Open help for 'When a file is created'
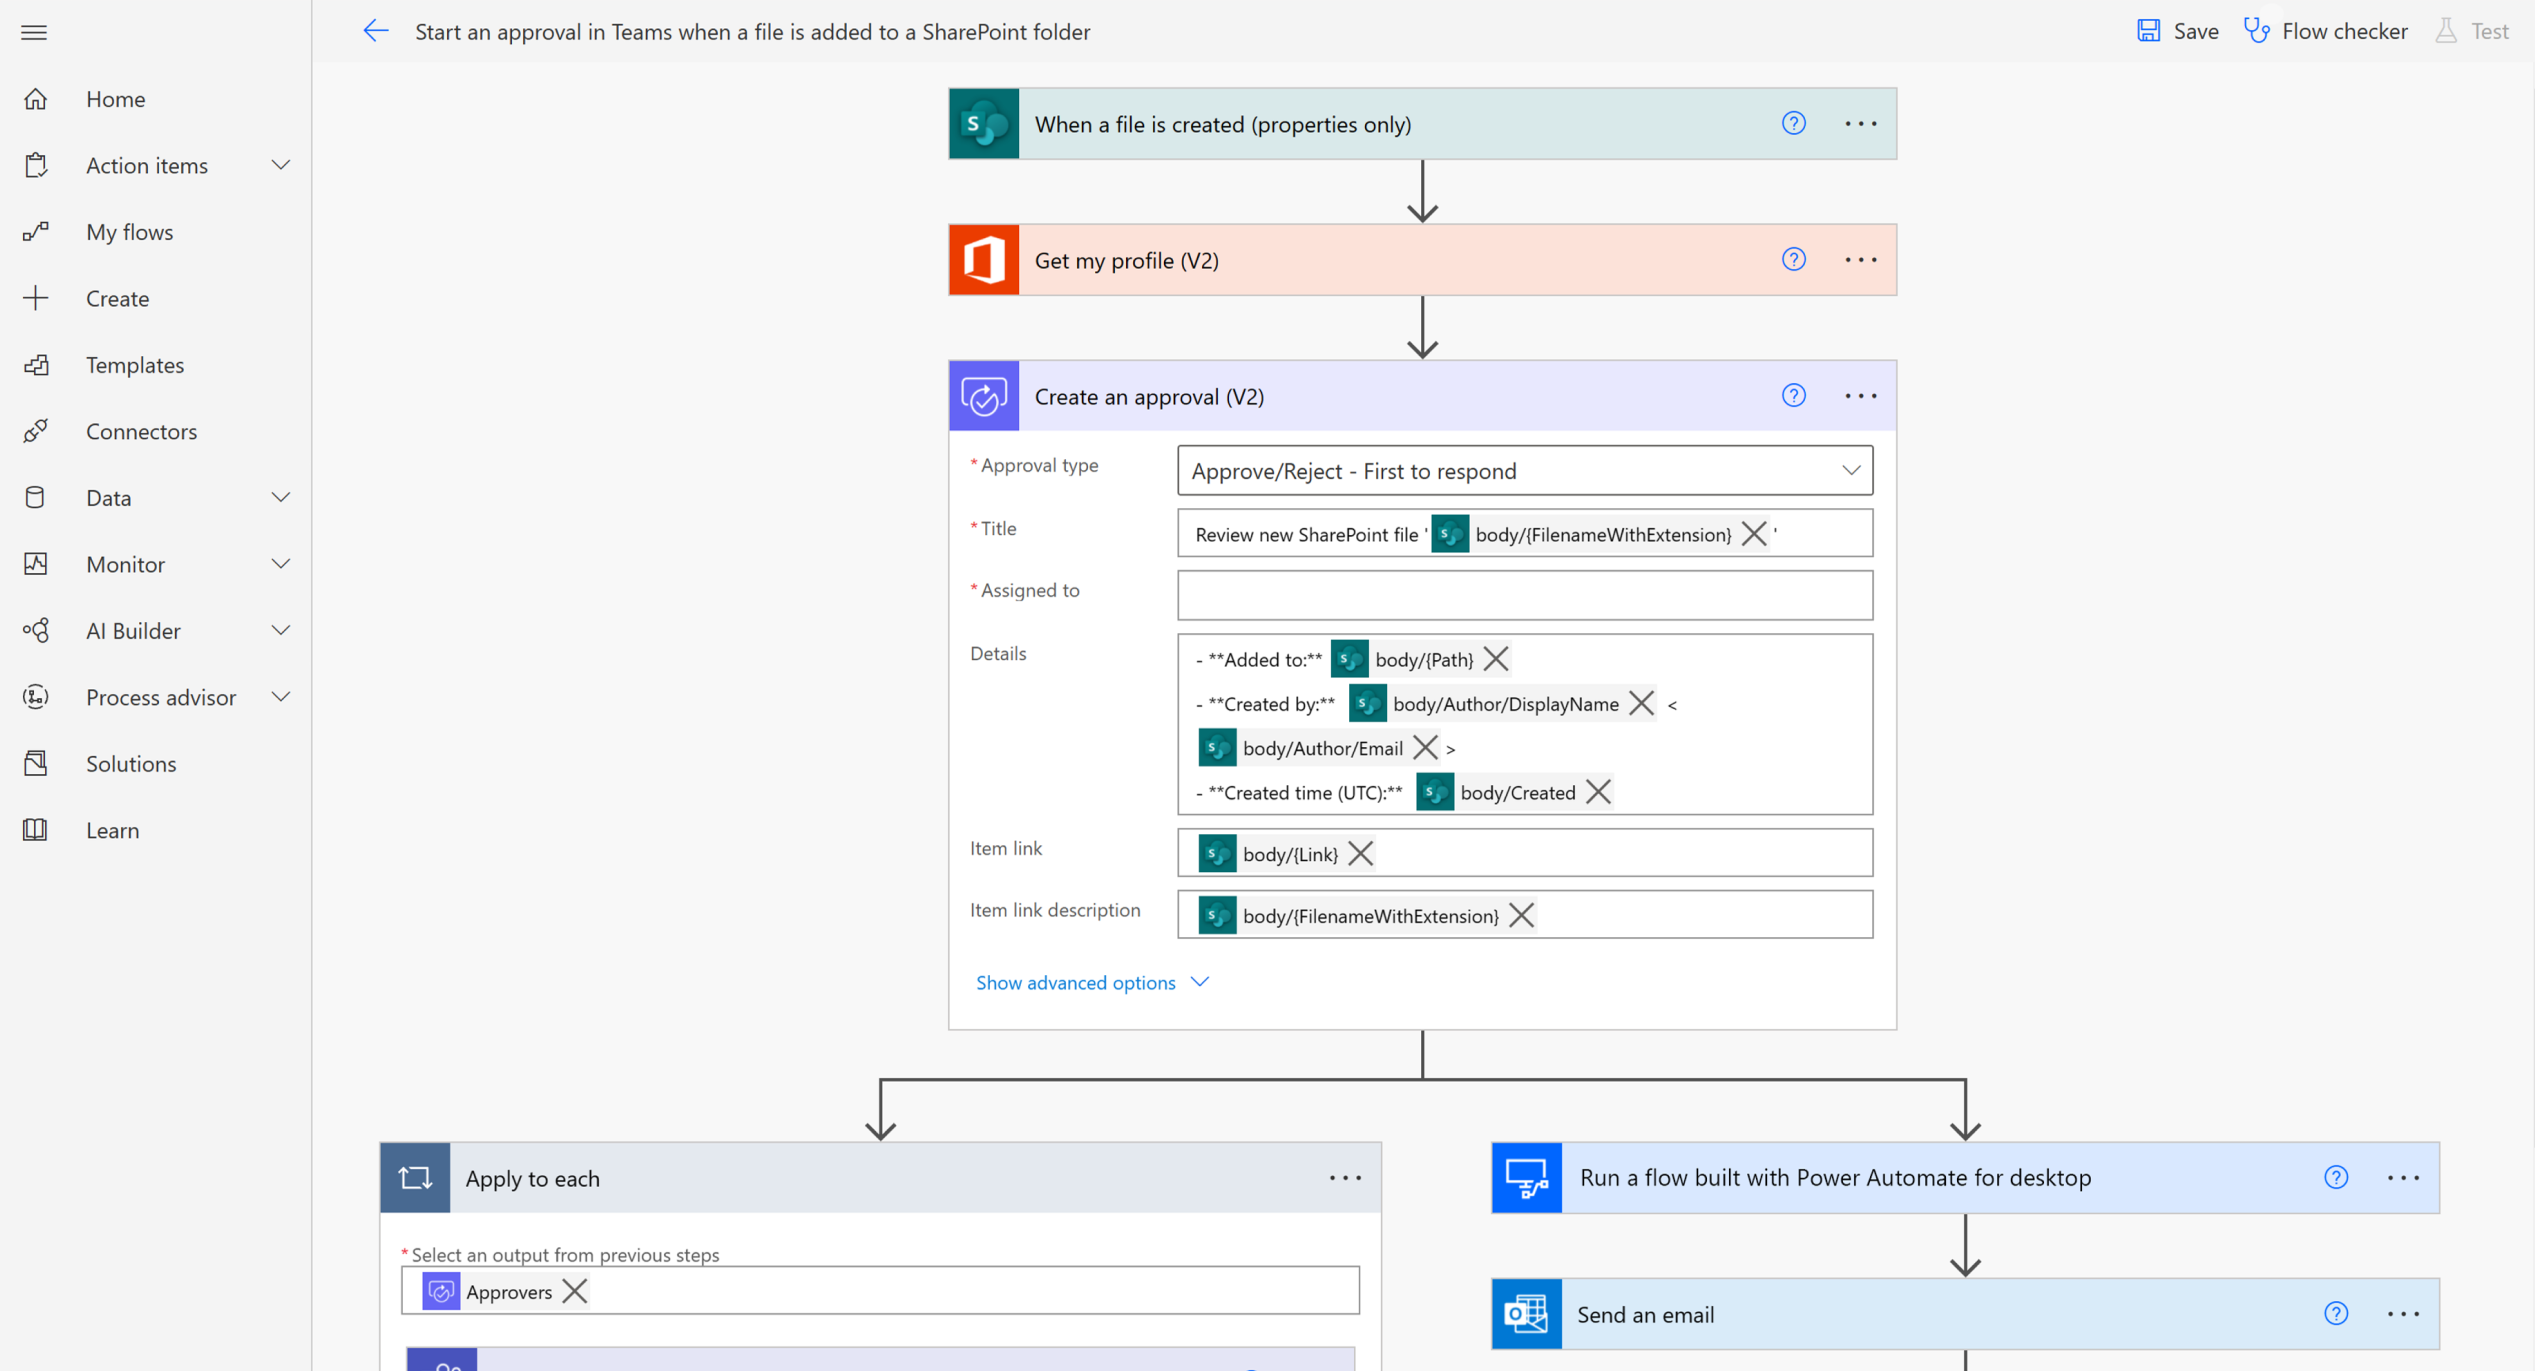The image size is (2535, 1371). pos(1793,123)
